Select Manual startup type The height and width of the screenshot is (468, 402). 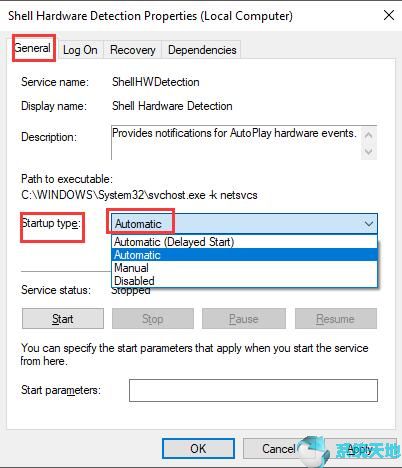(x=244, y=268)
